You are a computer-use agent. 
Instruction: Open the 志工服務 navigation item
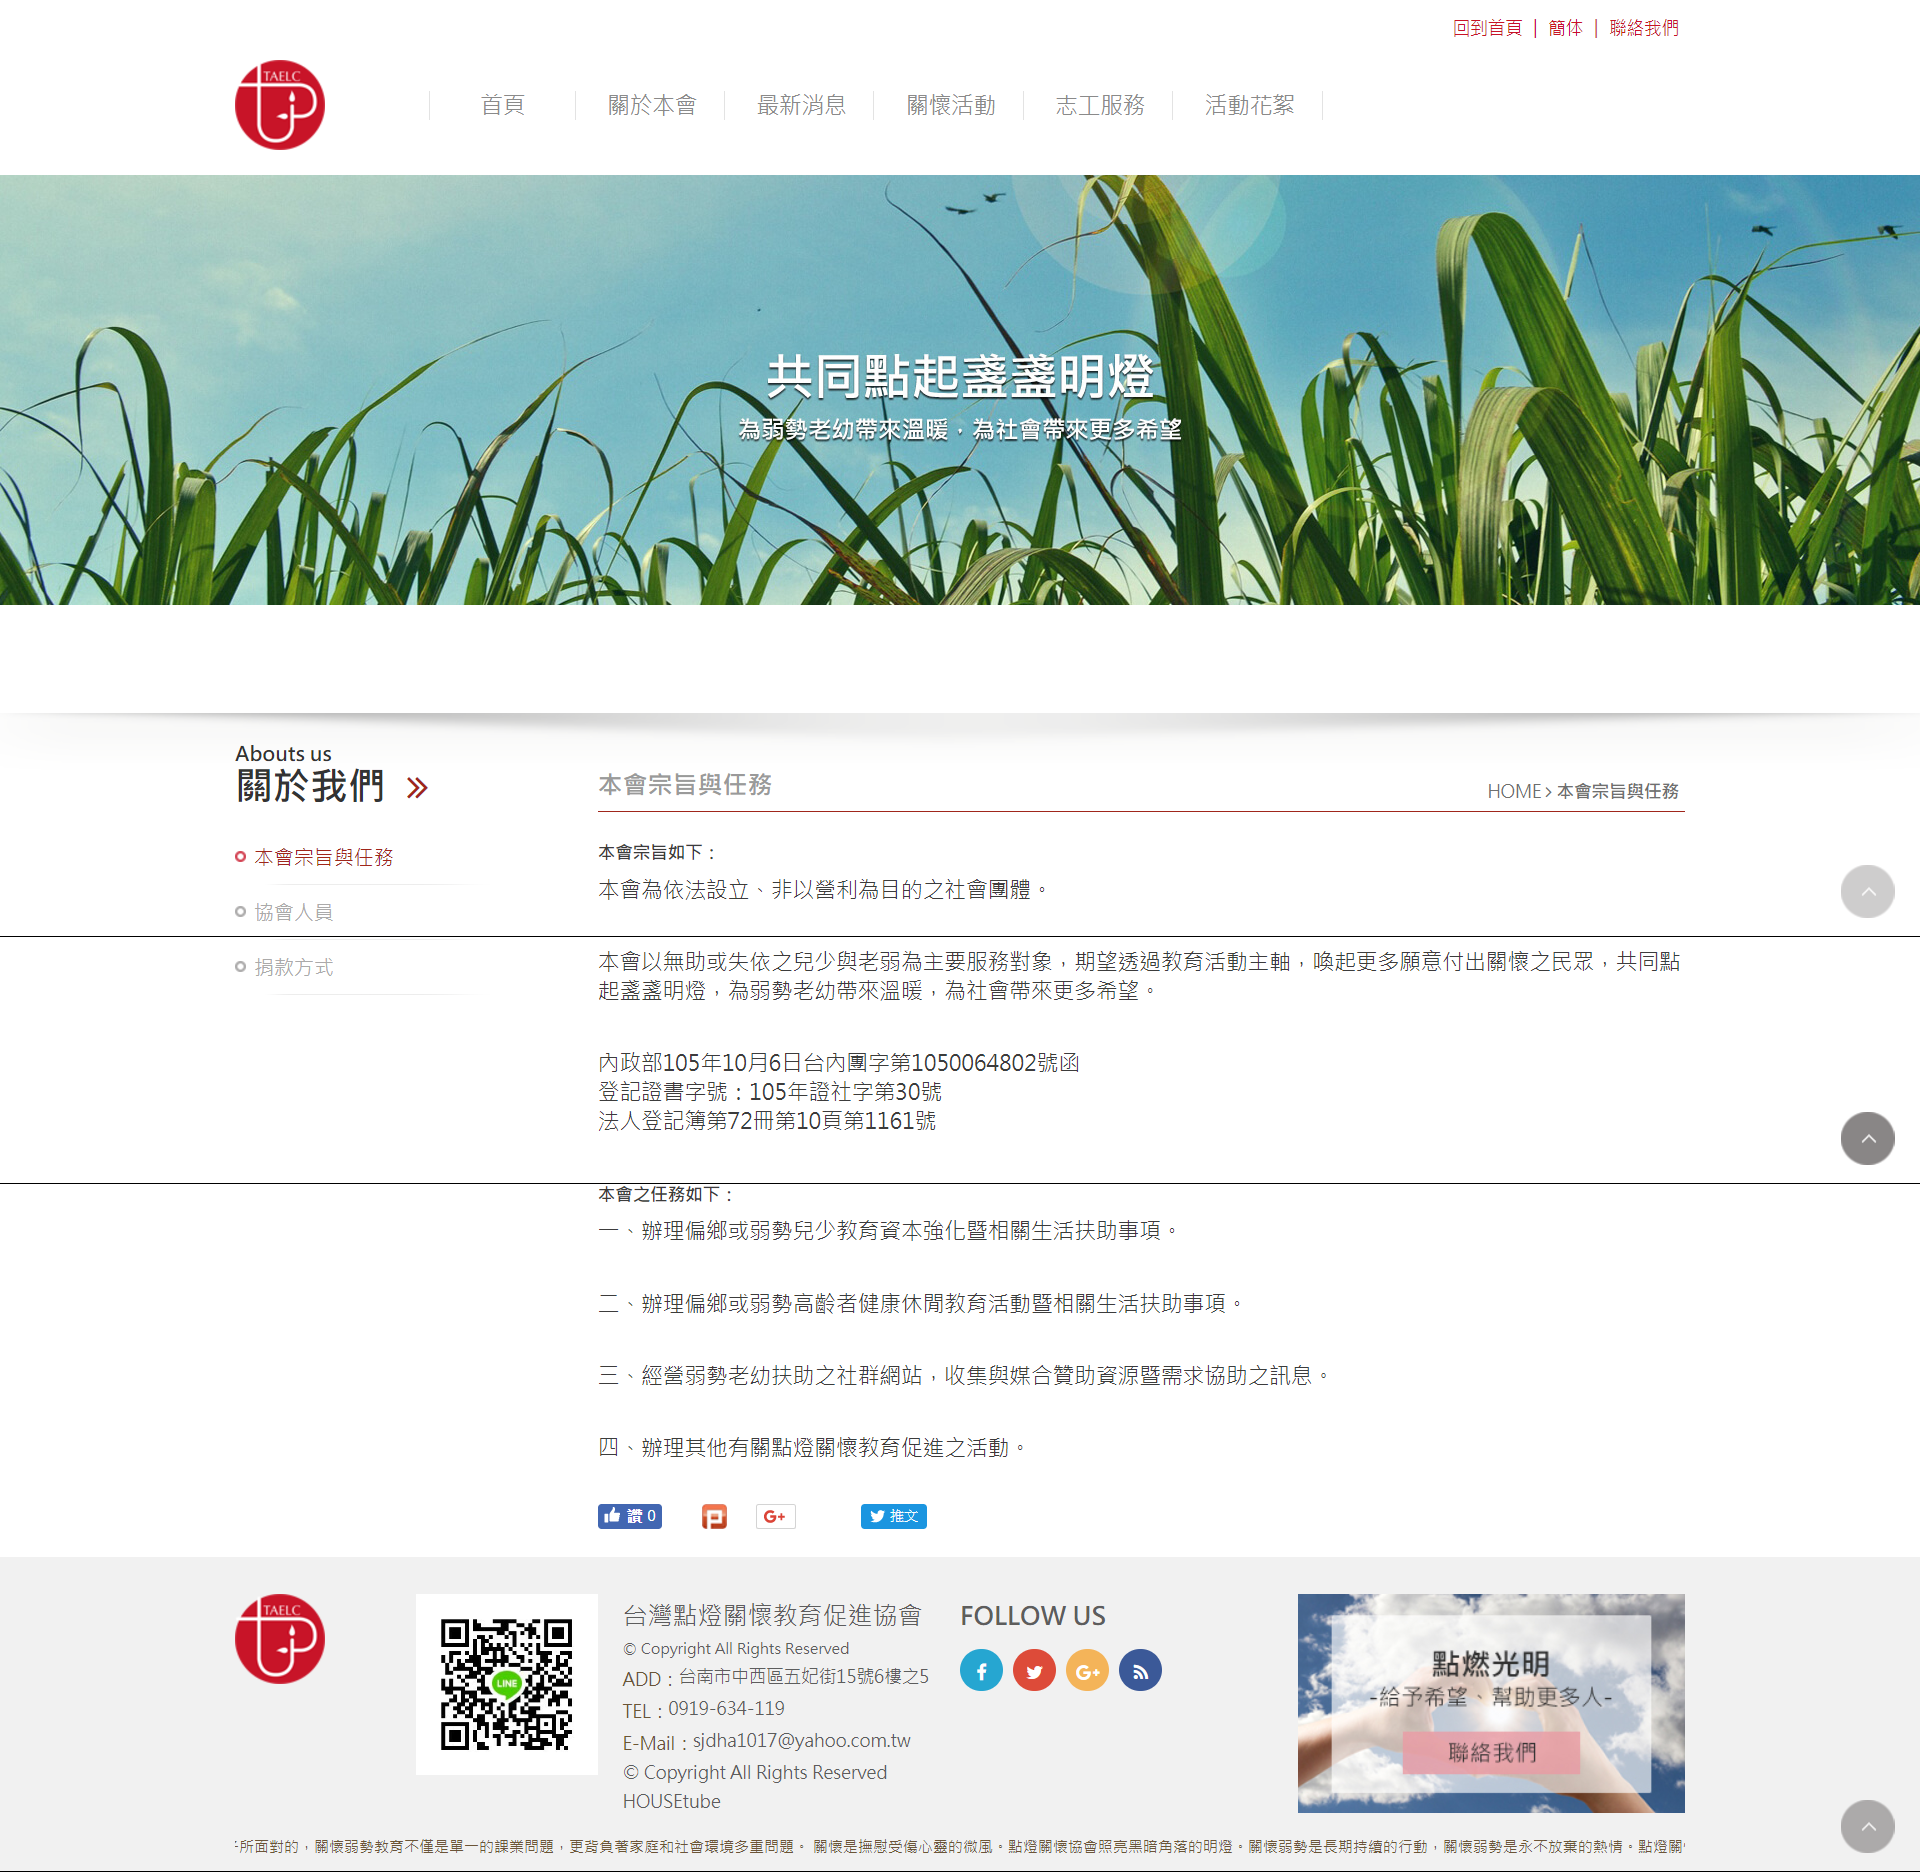pyautogui.click(x=1099, y=105)
